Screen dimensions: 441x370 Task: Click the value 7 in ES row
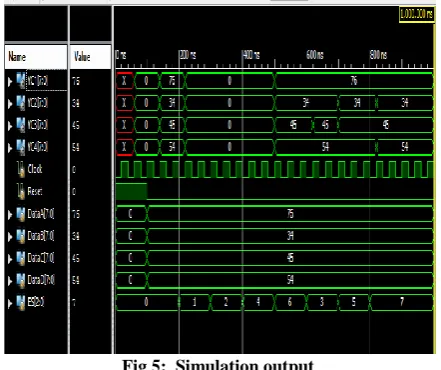74,302
